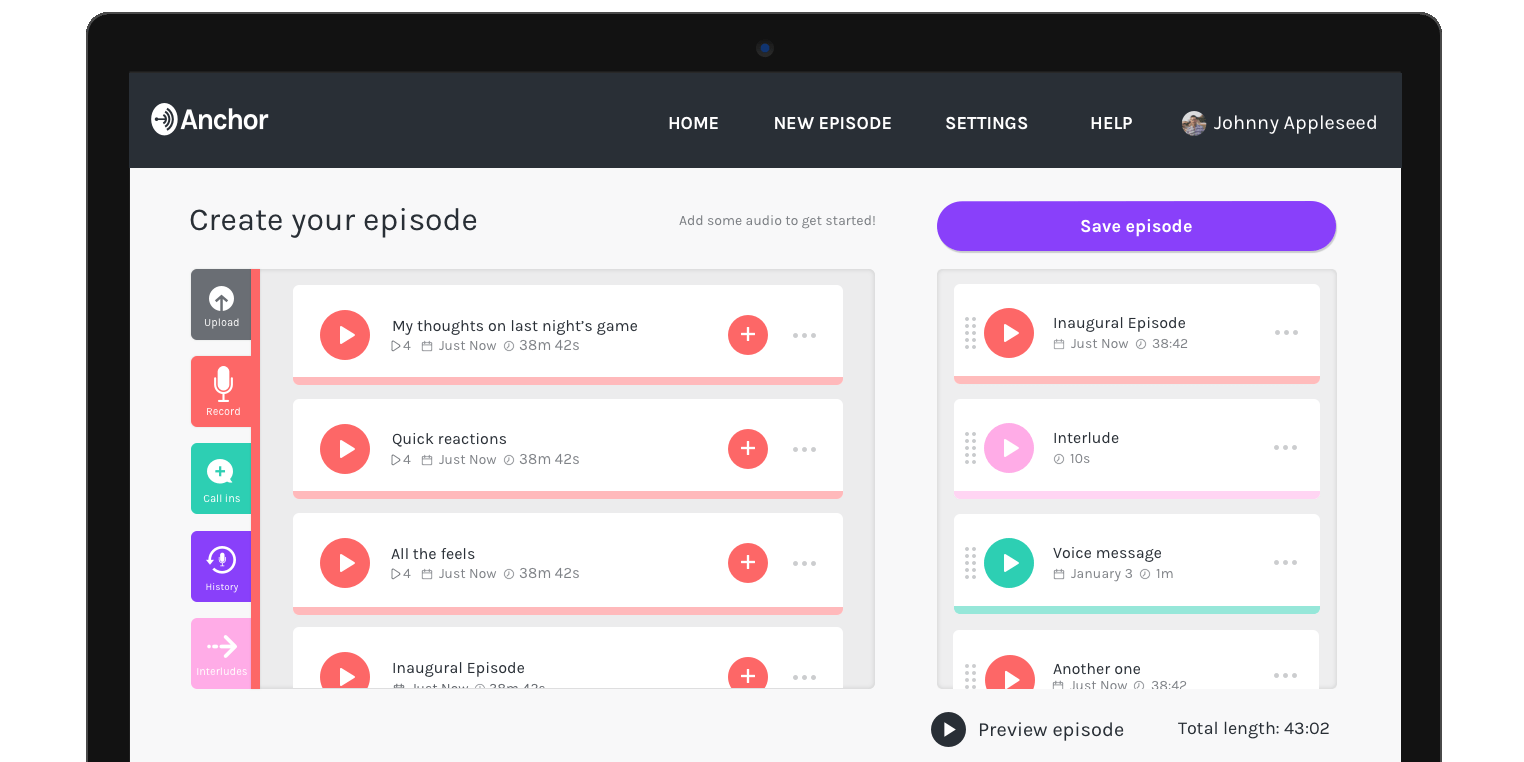Screen dimensions: 1524x762
Task: Open the options menu for 'Voice message'
Action: [1286, 562]
